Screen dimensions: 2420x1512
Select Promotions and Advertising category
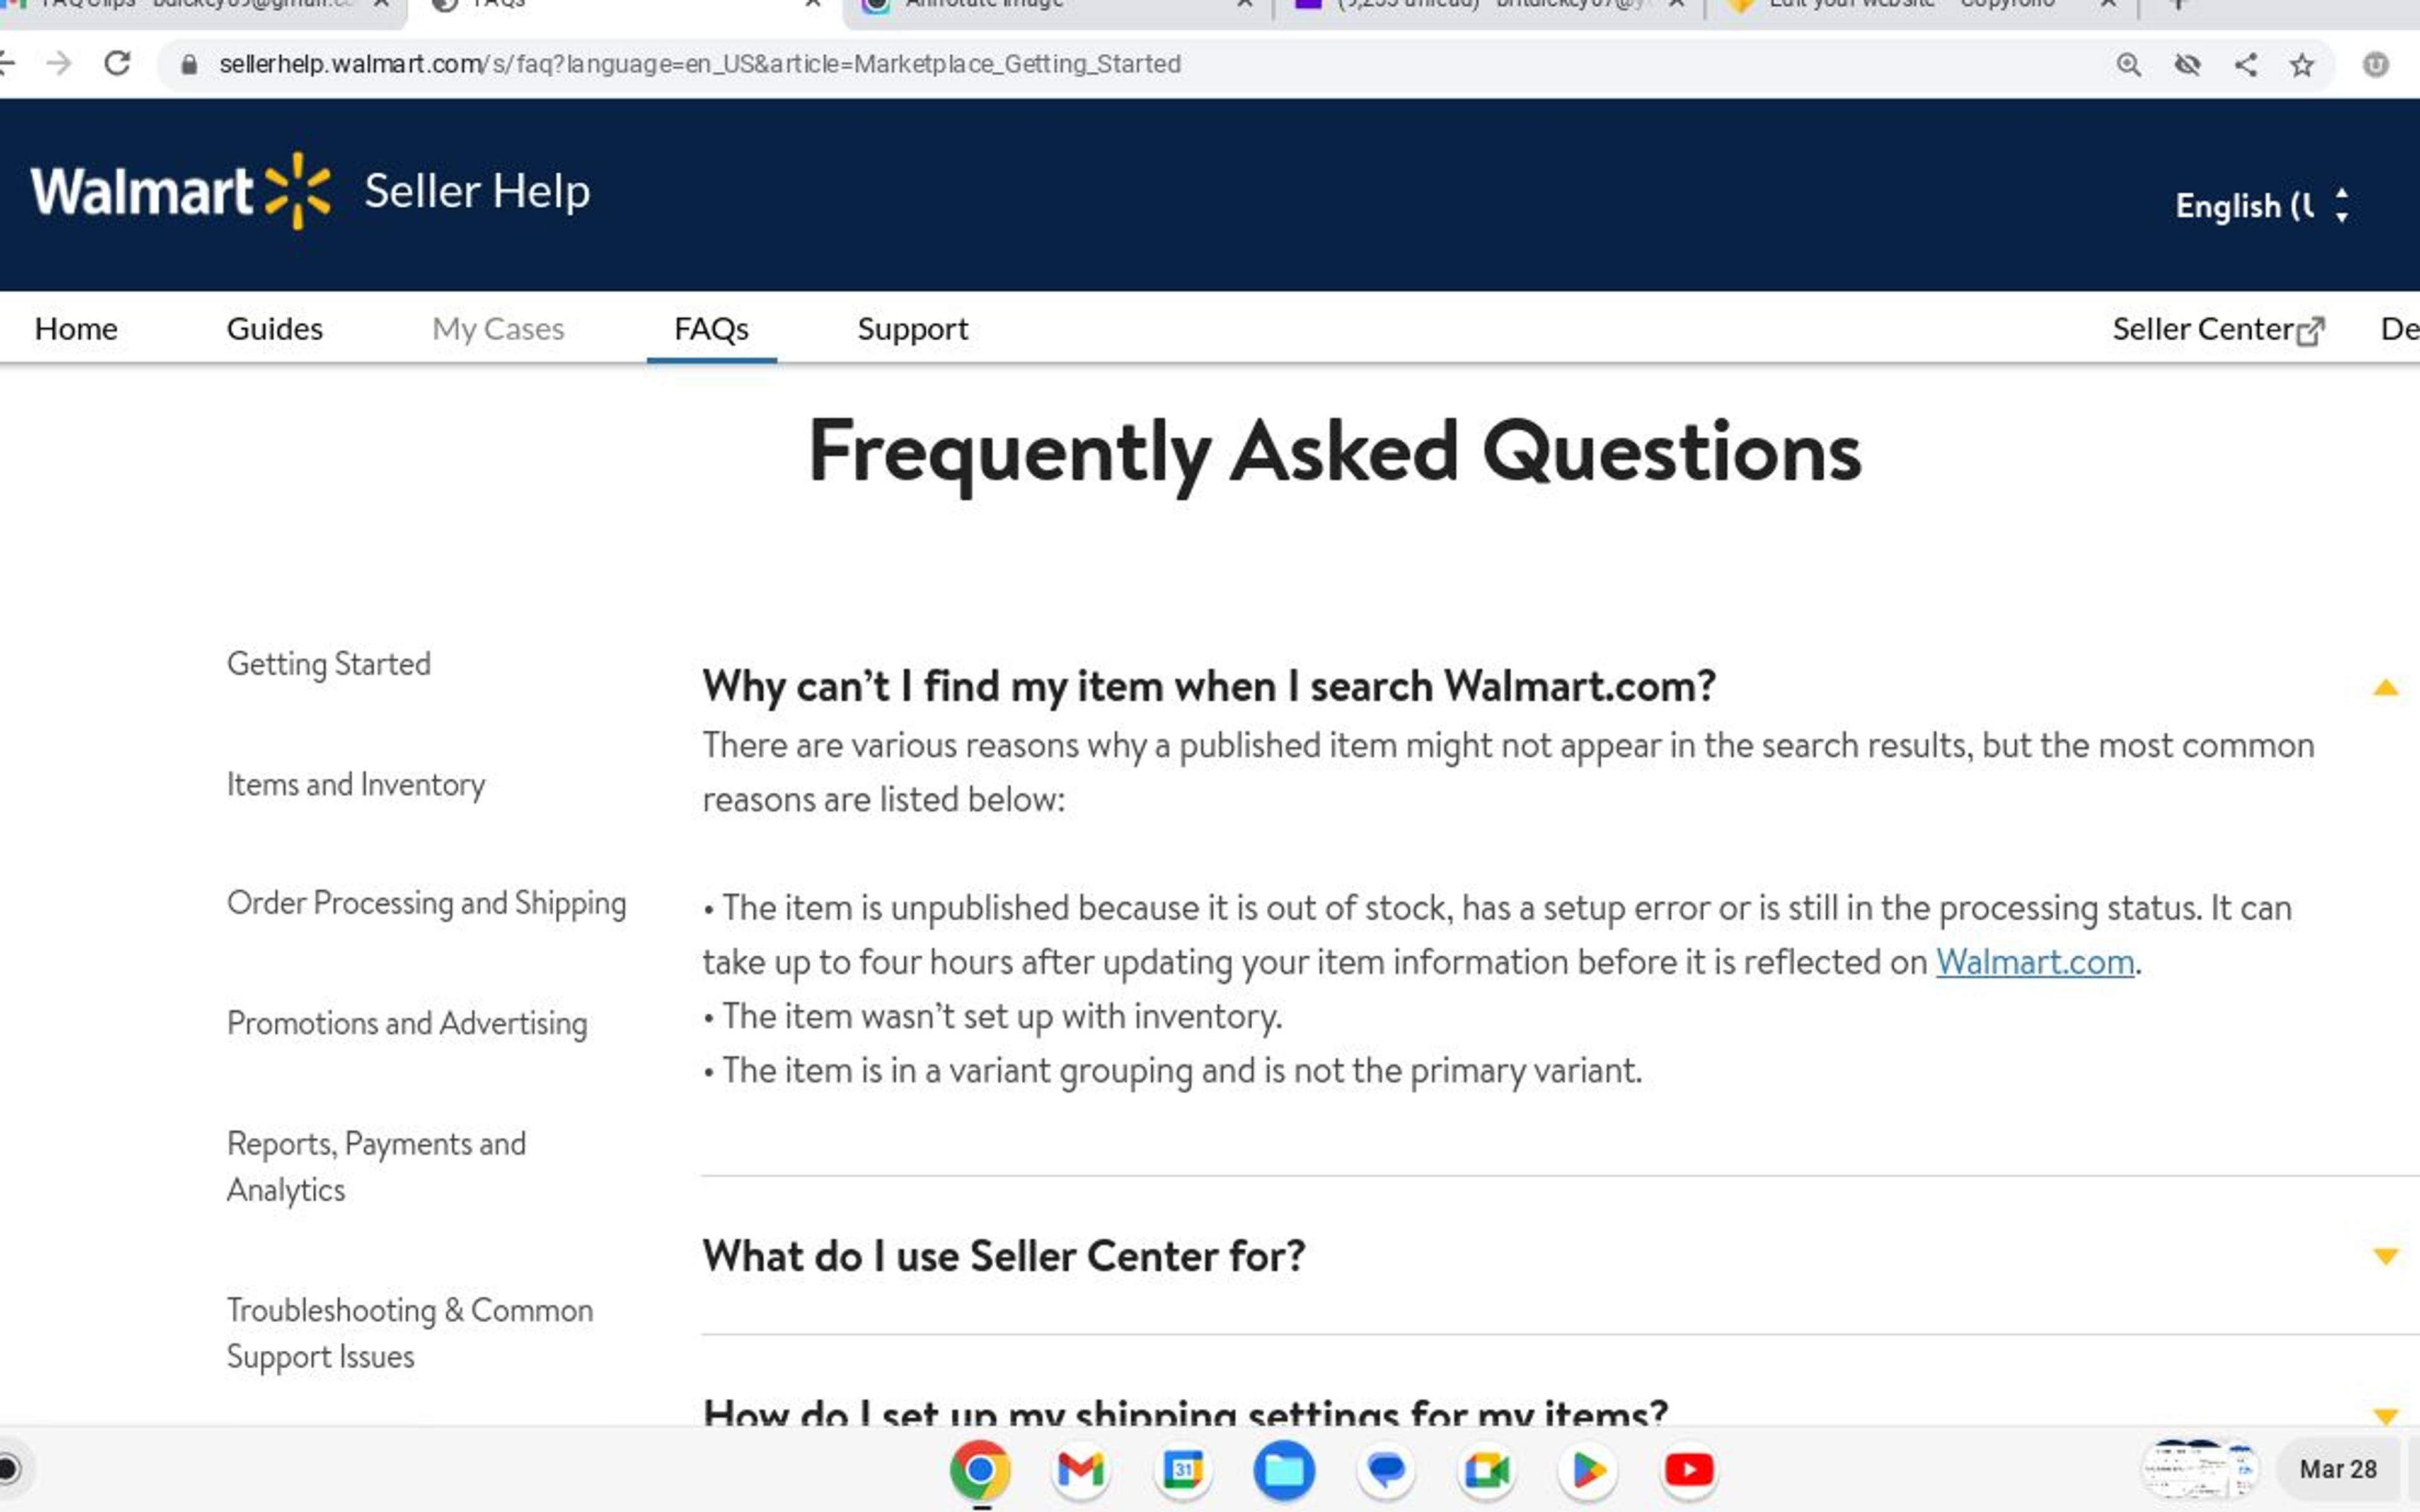click(407, 1023)
